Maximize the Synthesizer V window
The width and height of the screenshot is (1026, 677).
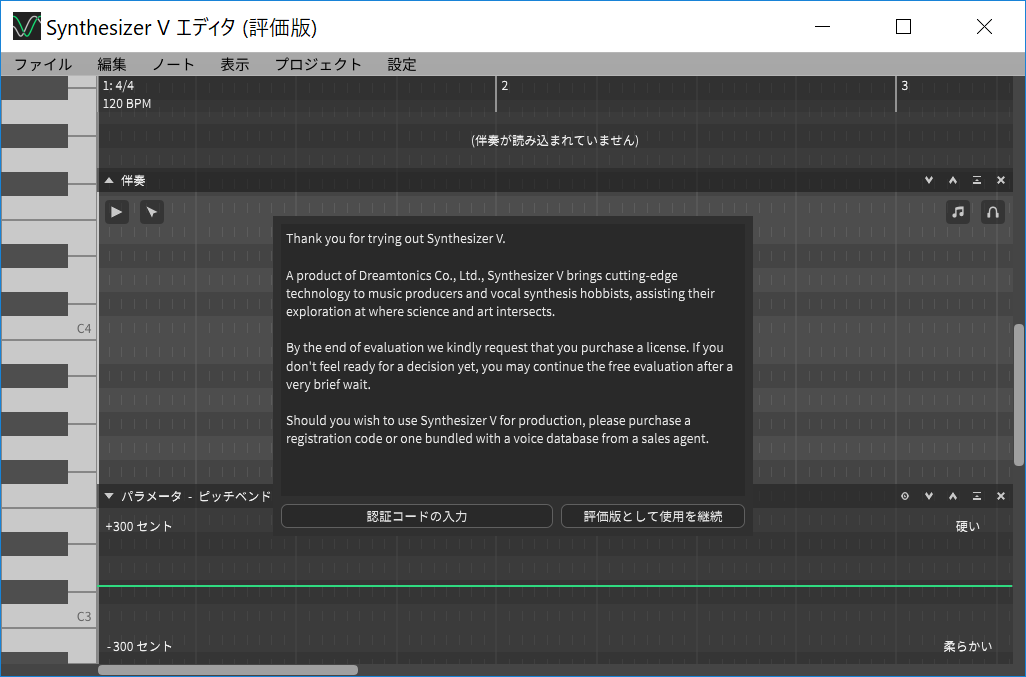[x=904, y=26]
